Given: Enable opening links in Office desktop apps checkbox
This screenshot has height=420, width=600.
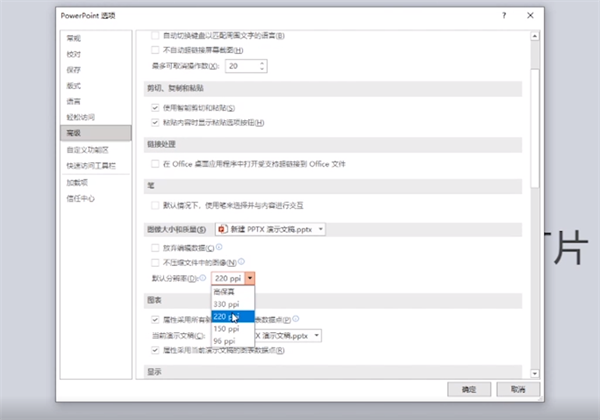Looking at the screenshot, I should [155, 164].
